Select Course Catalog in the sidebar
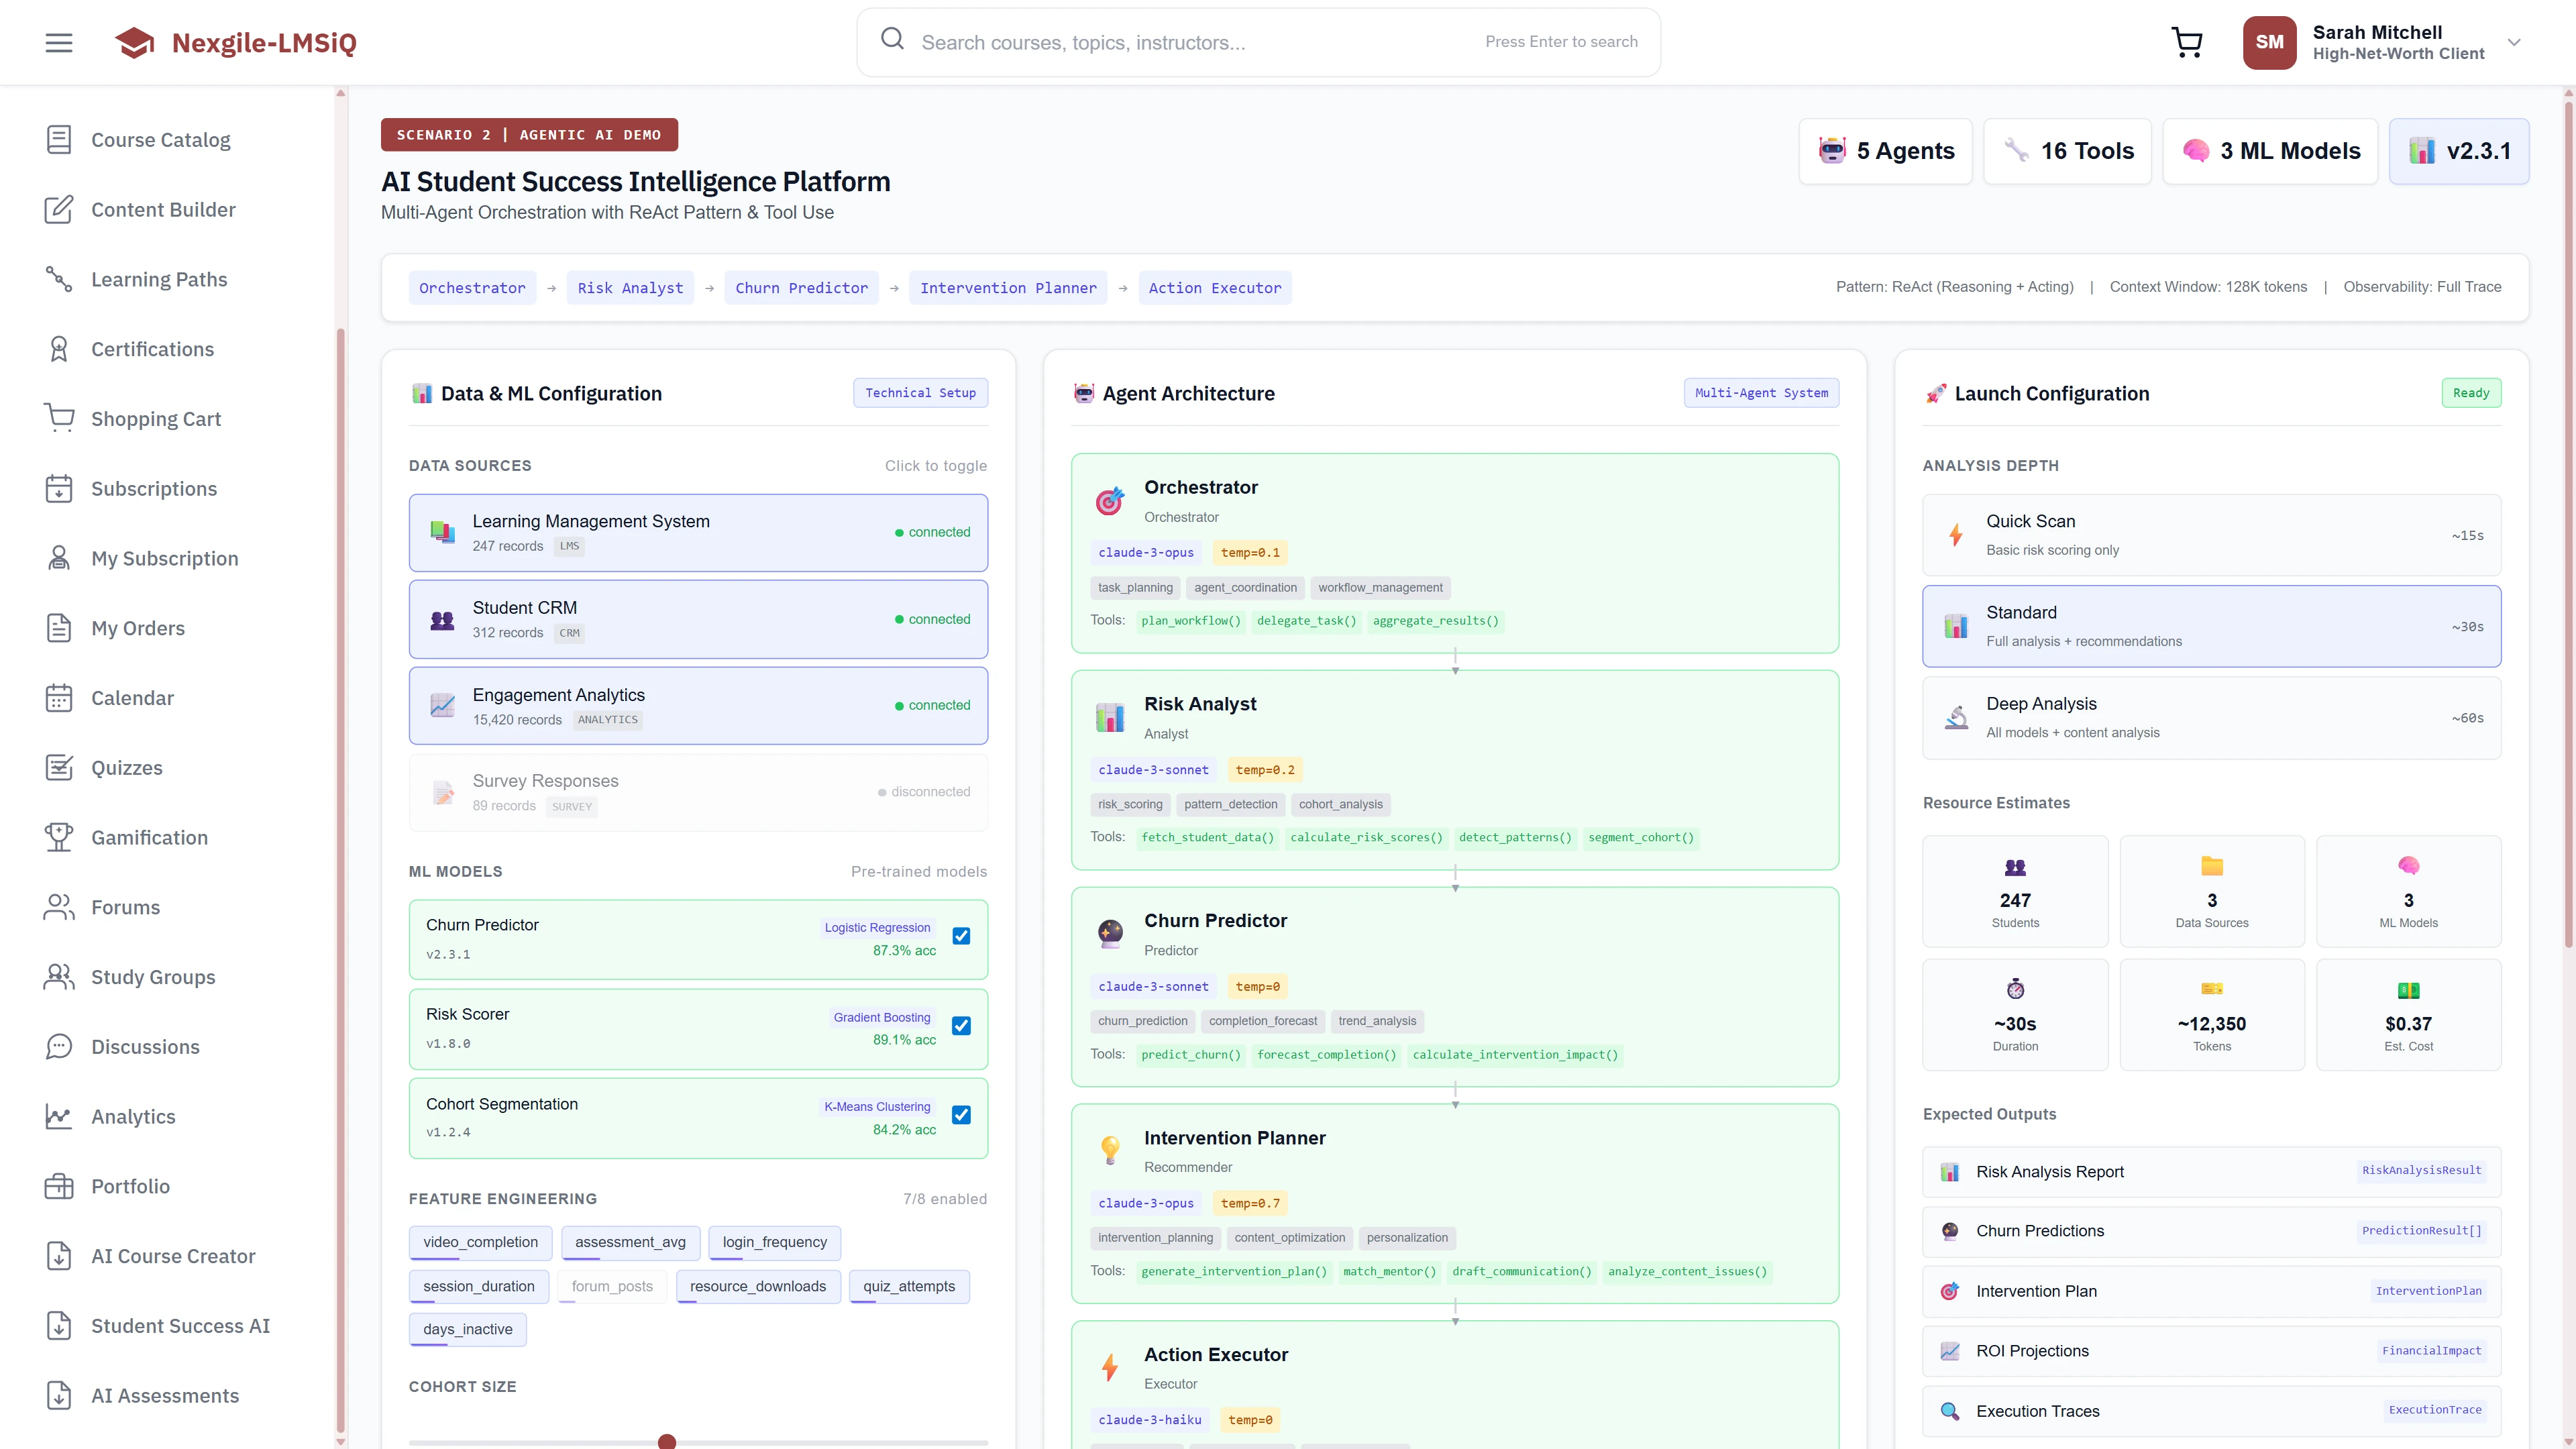 click(160, 139)
